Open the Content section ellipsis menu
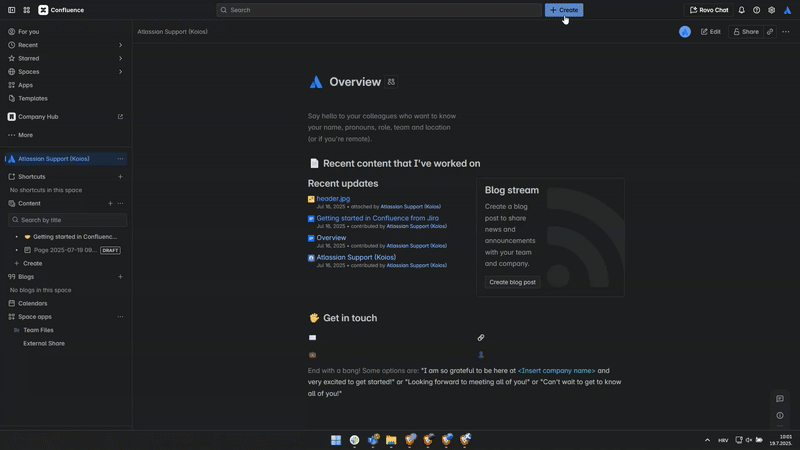Image resolution: width=800 pixels, height=450 pixels. pyautogui.click(x=120, y=203)
